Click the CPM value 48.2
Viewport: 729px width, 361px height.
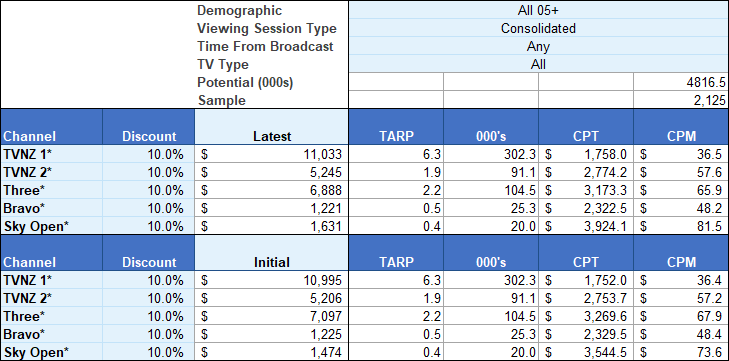click(x=681, y=208)
